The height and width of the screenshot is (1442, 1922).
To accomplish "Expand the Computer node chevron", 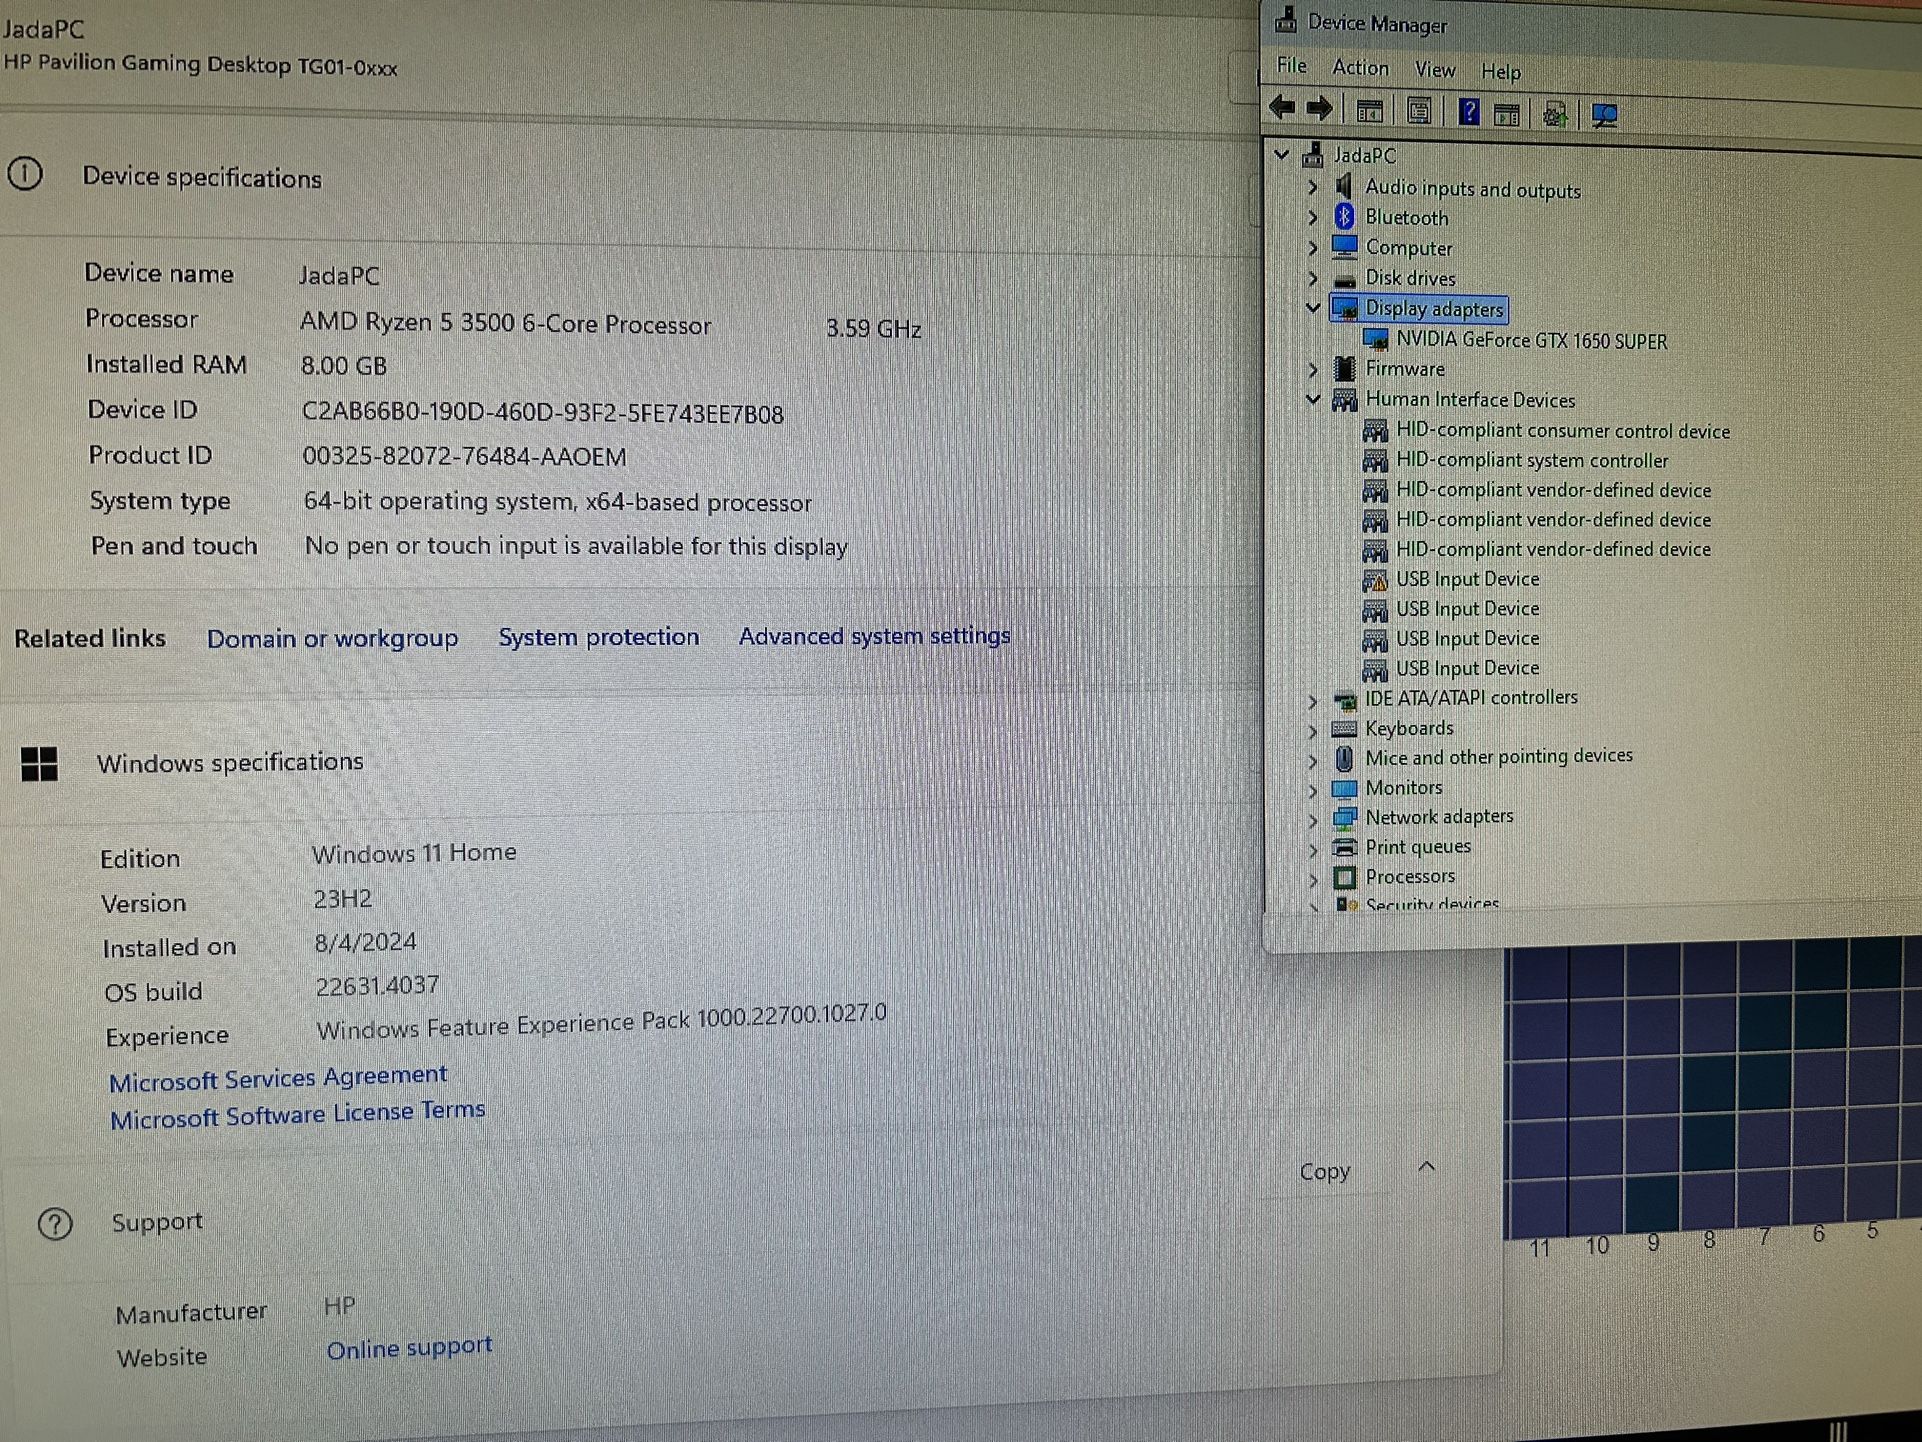I will pos(1313,248).
